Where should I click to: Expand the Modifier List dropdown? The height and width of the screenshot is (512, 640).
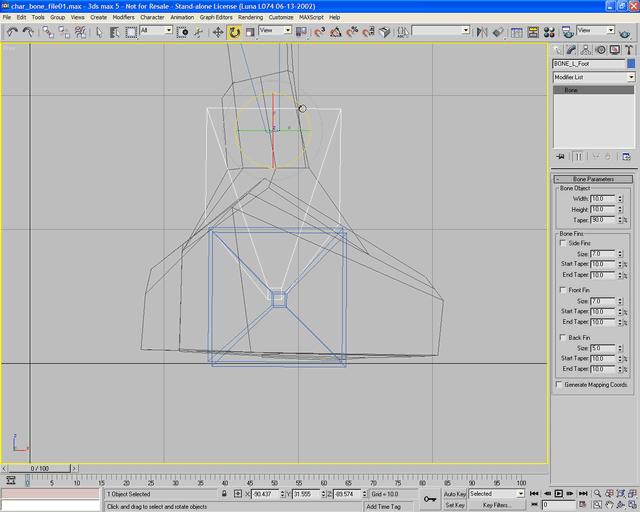click(x=631, y=77)
